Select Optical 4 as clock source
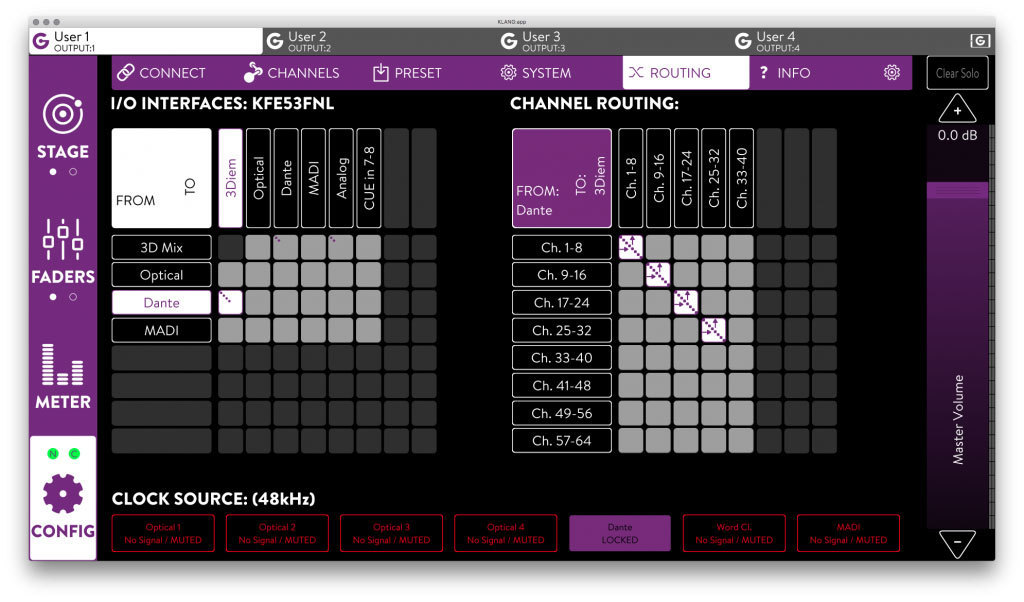This screenshot has width=1024, height=602. click(505, 533)
